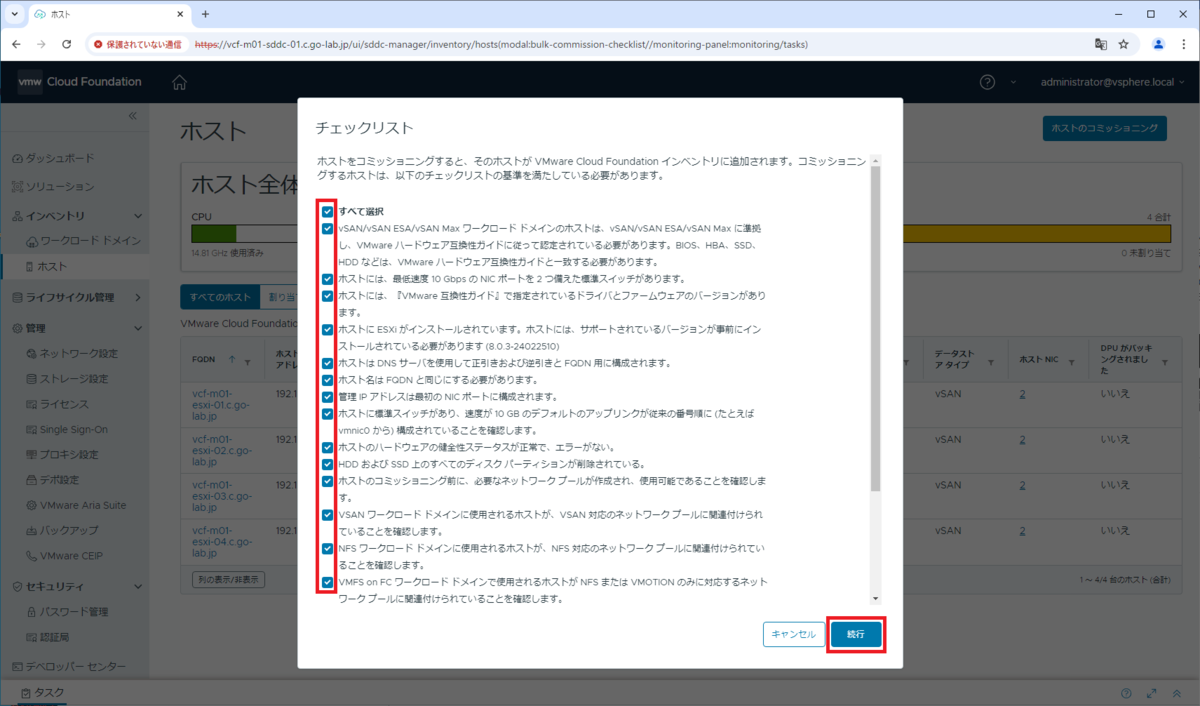This screenshot has width=1200, height=706.
Task: Expand the ライフサイクル管理 sidebar section
Action: pyautogui.click(x=137, y=297)
